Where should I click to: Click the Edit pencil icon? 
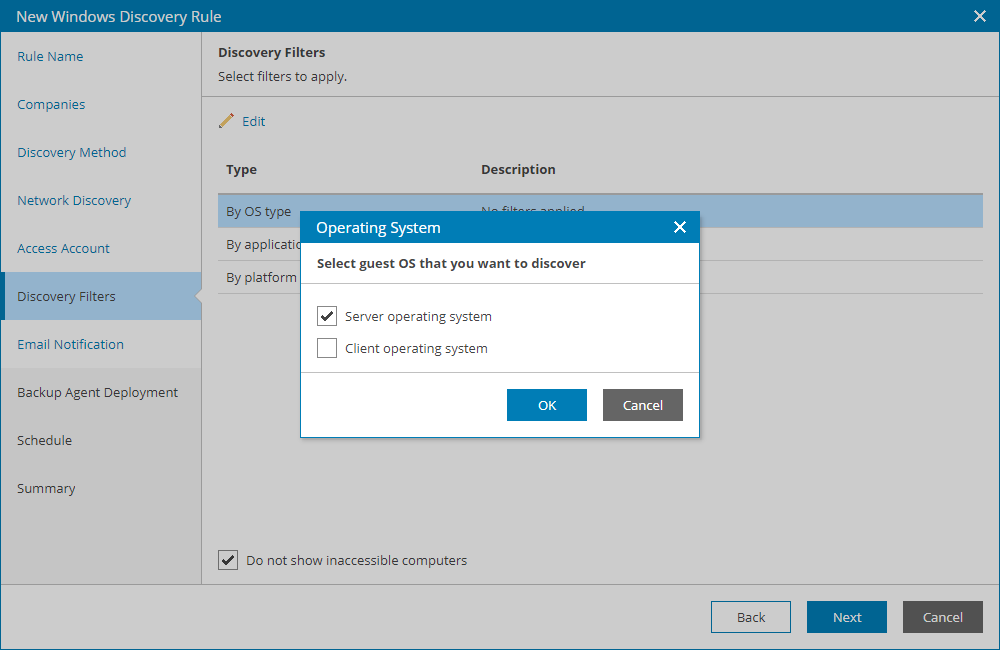227,119
